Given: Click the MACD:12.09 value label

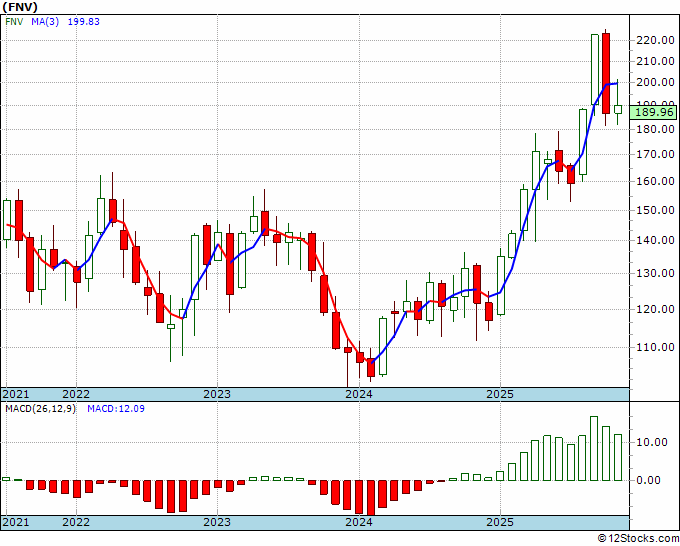Looking at the screenshot, I should [x=116, y=409].
